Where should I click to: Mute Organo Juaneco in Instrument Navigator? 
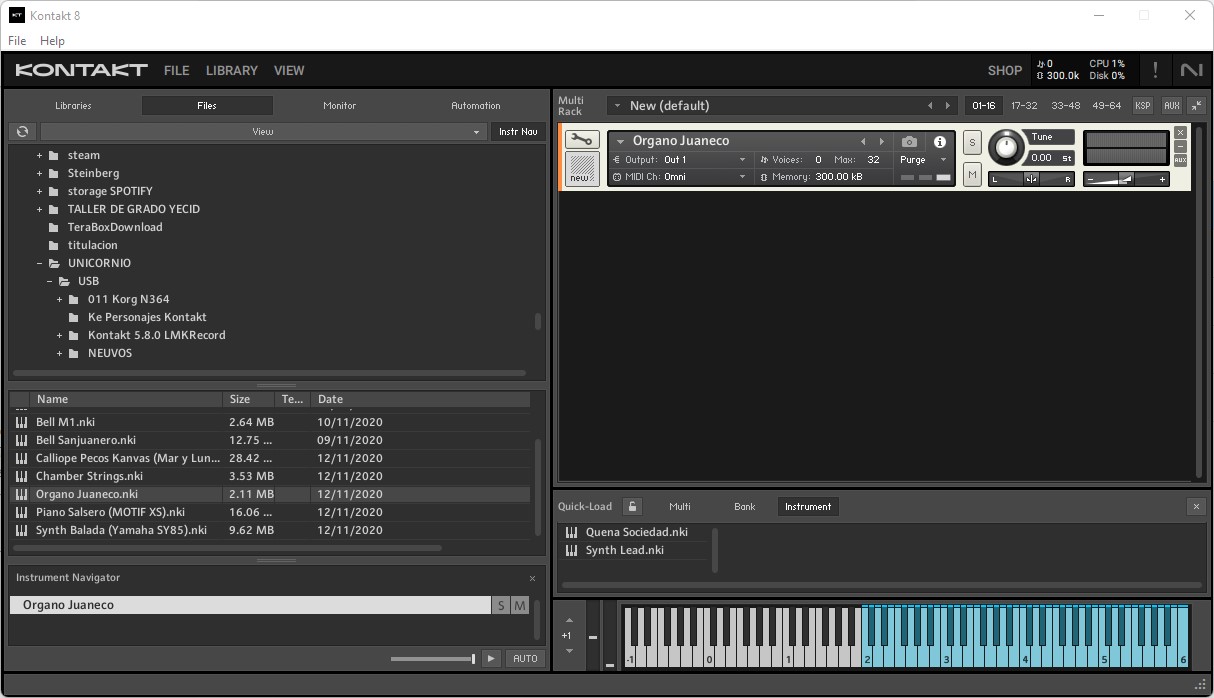[x=520, y=605]
